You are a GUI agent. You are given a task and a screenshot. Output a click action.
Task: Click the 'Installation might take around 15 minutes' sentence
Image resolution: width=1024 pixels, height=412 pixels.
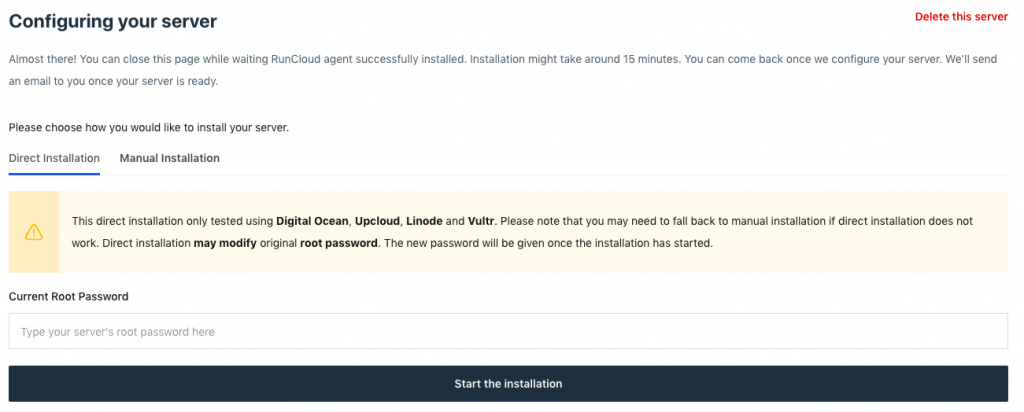tap(574, 60)
